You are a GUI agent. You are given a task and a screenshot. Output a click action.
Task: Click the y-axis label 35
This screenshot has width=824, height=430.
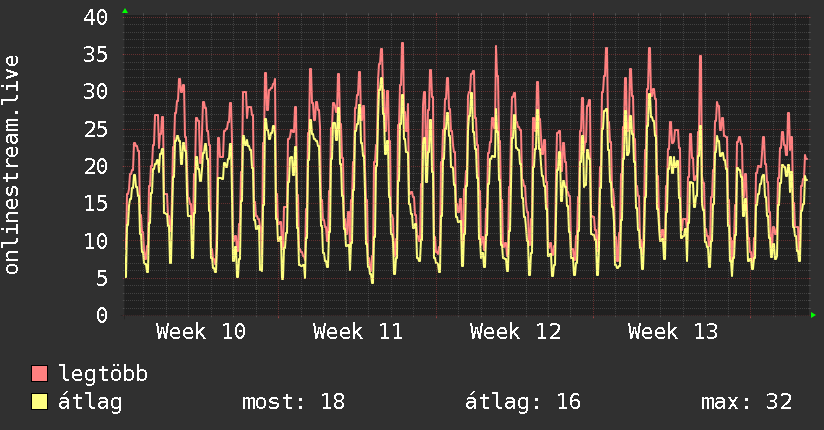point(96,55)
